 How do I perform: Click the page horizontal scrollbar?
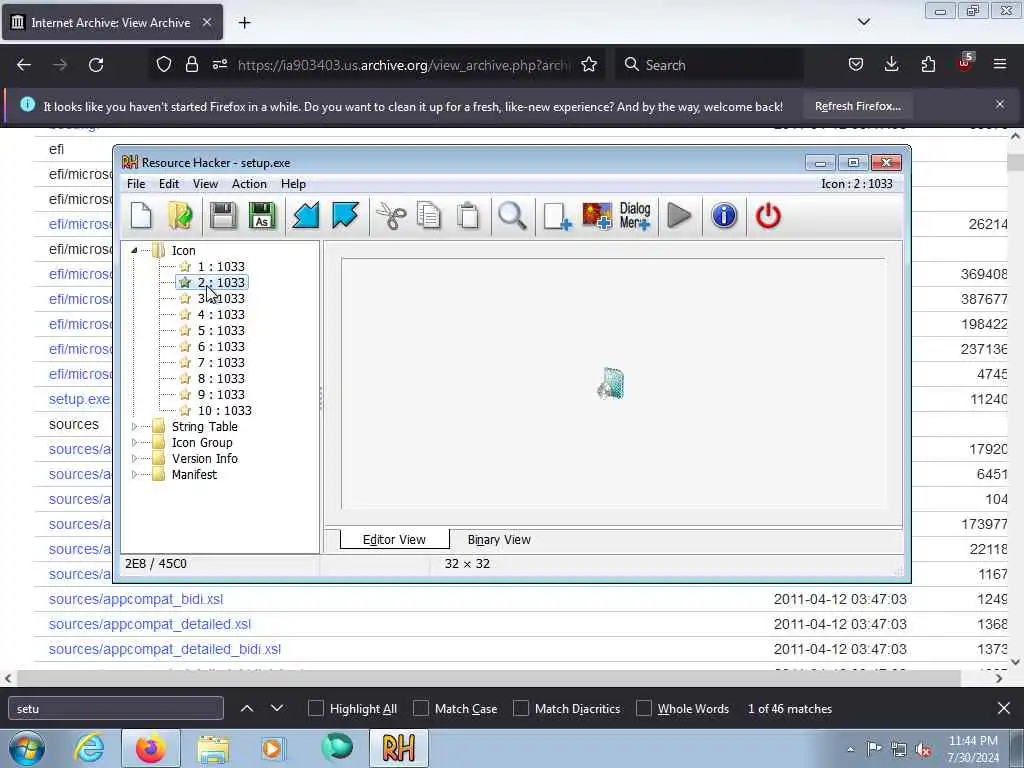click(488, 679)
